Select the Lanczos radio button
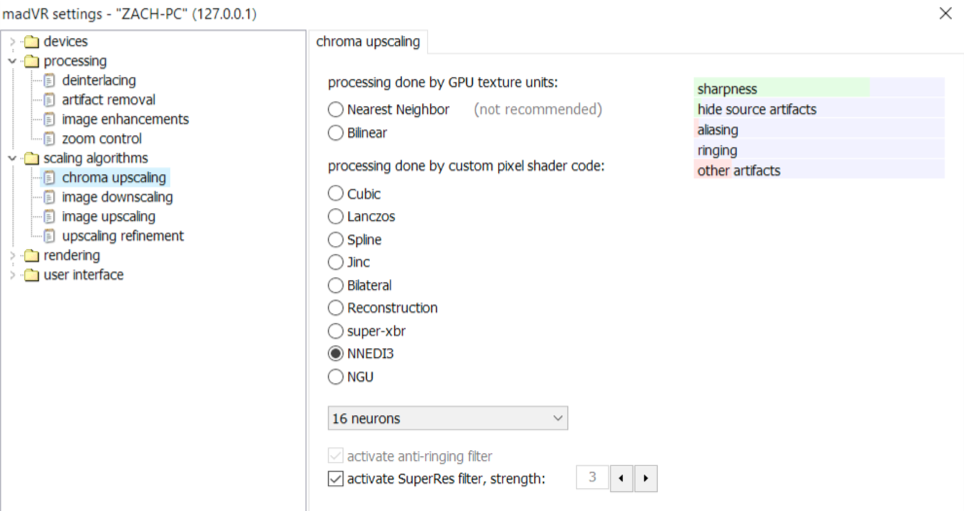Screen dimensions: 965x511 click(336, 217)
